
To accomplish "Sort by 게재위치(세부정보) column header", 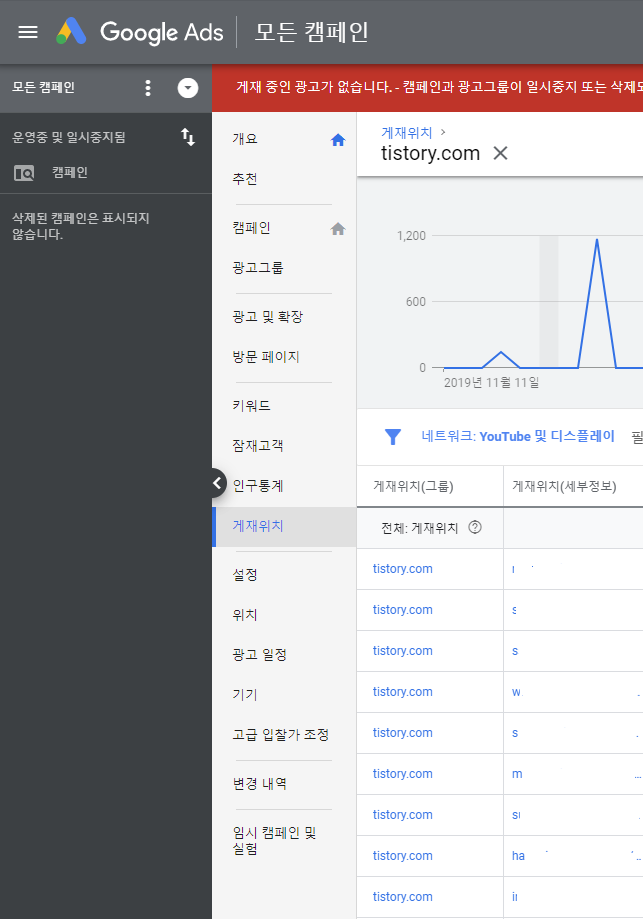I will tap(564, 486).
